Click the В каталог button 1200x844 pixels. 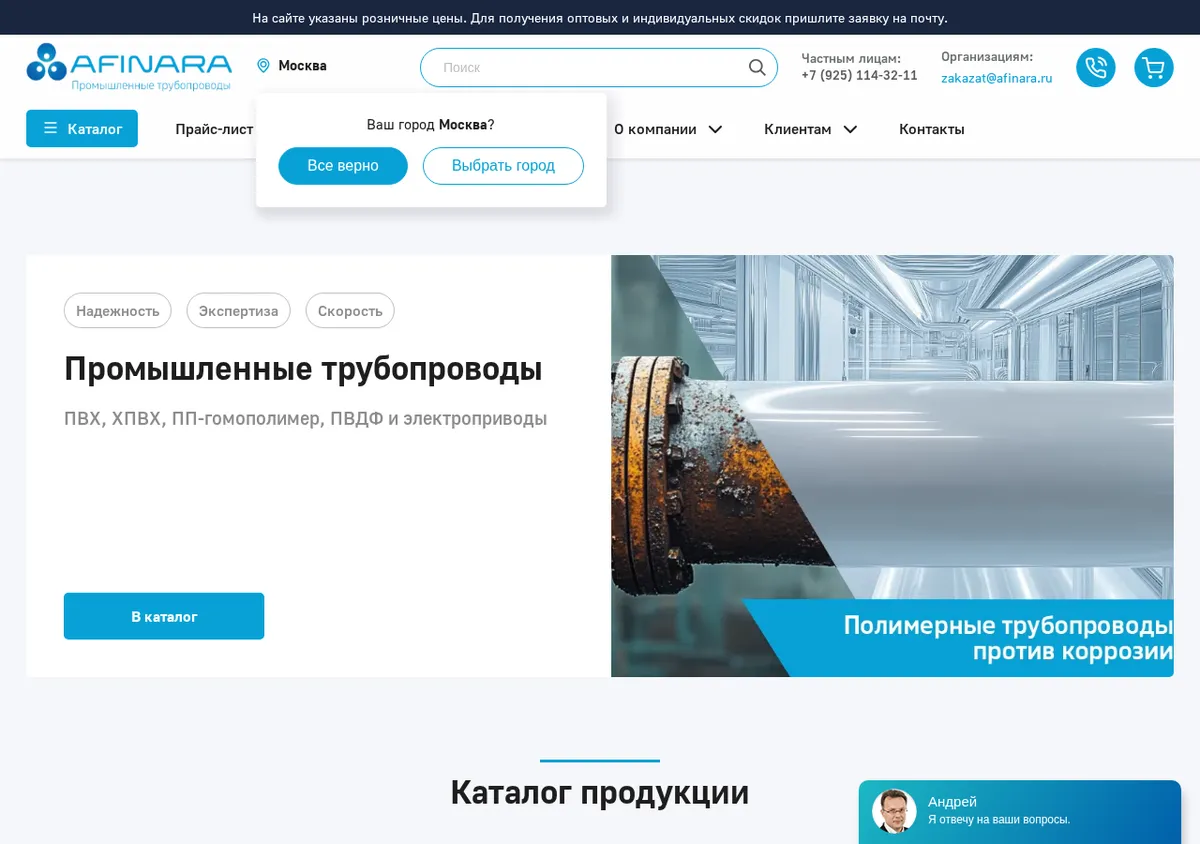click(164, 616)
